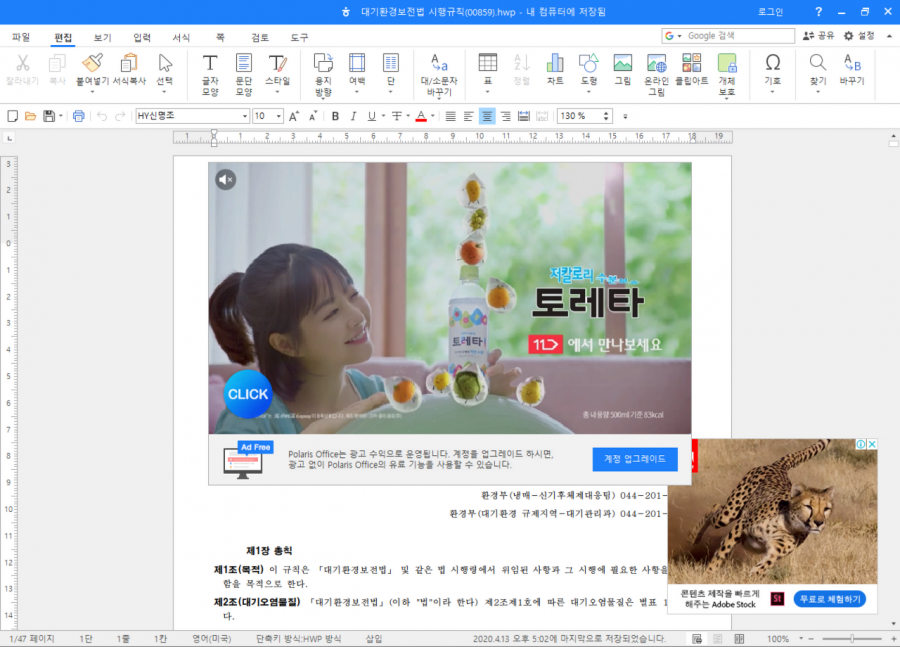This screenshot has width=900, height=647.
Task: Toggle Justify alignment
Action: [451, 116]
